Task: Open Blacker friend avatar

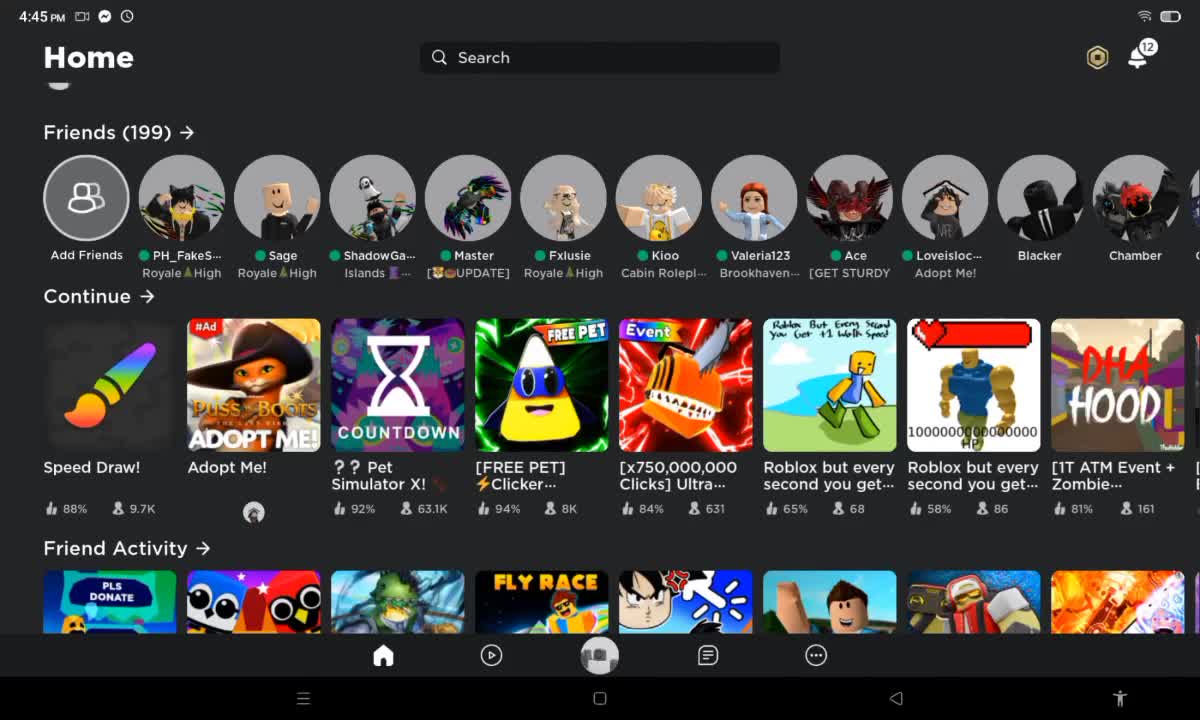Action: 1041,198
